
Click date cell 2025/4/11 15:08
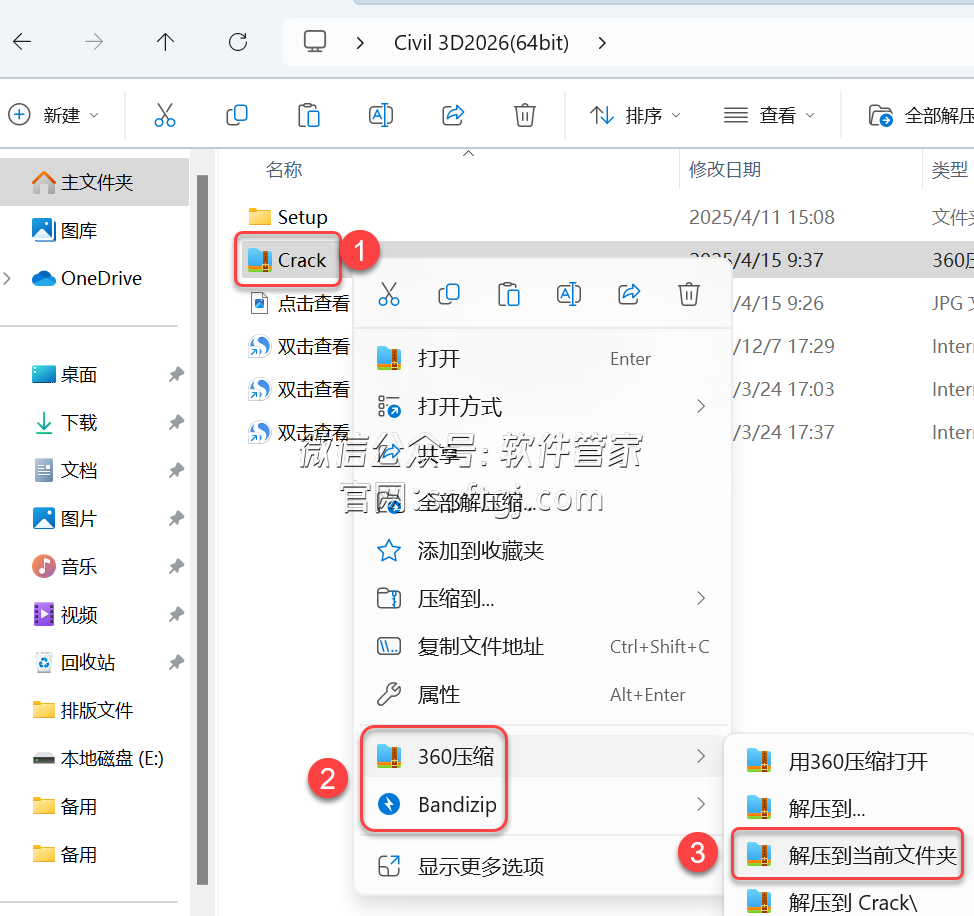coord(762,217)
